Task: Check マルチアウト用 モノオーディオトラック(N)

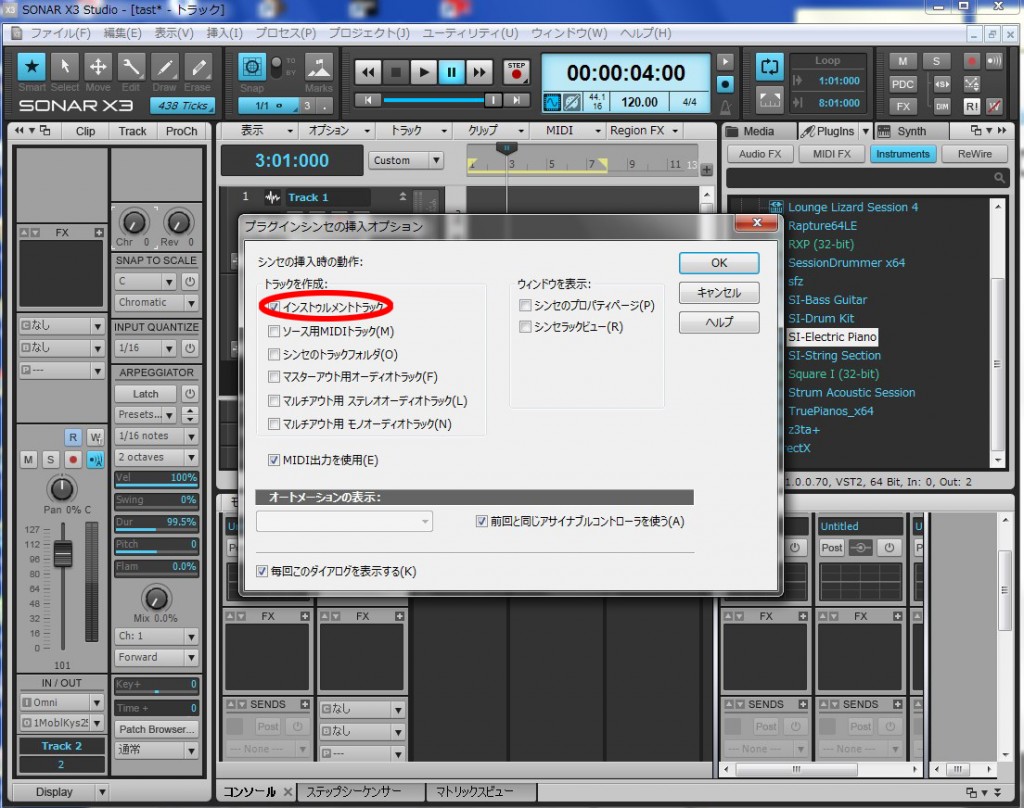Action: [274, 424]
